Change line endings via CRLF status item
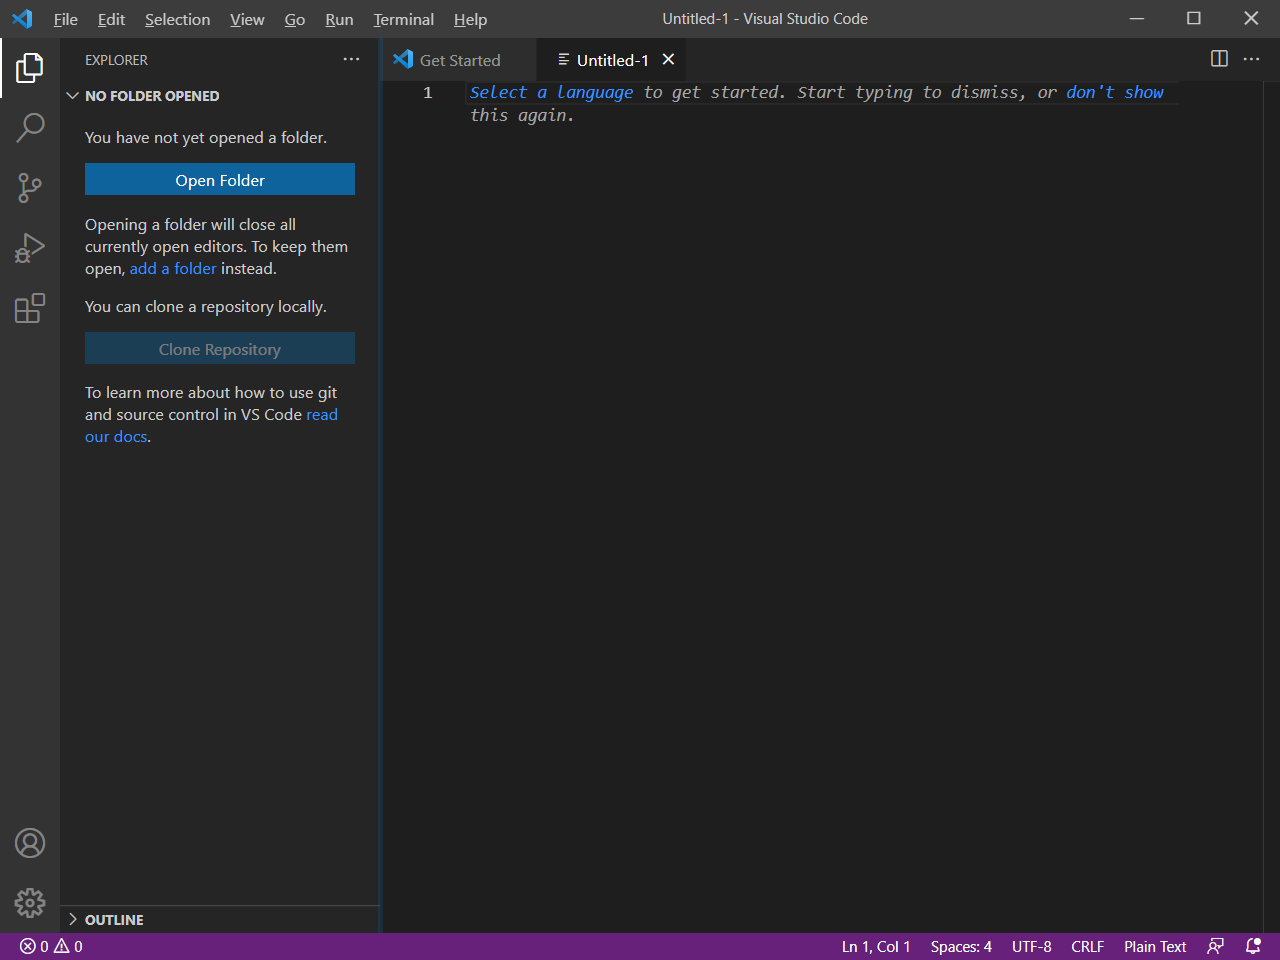This screenshot has width=1280, height=960. pos(1087,946)
